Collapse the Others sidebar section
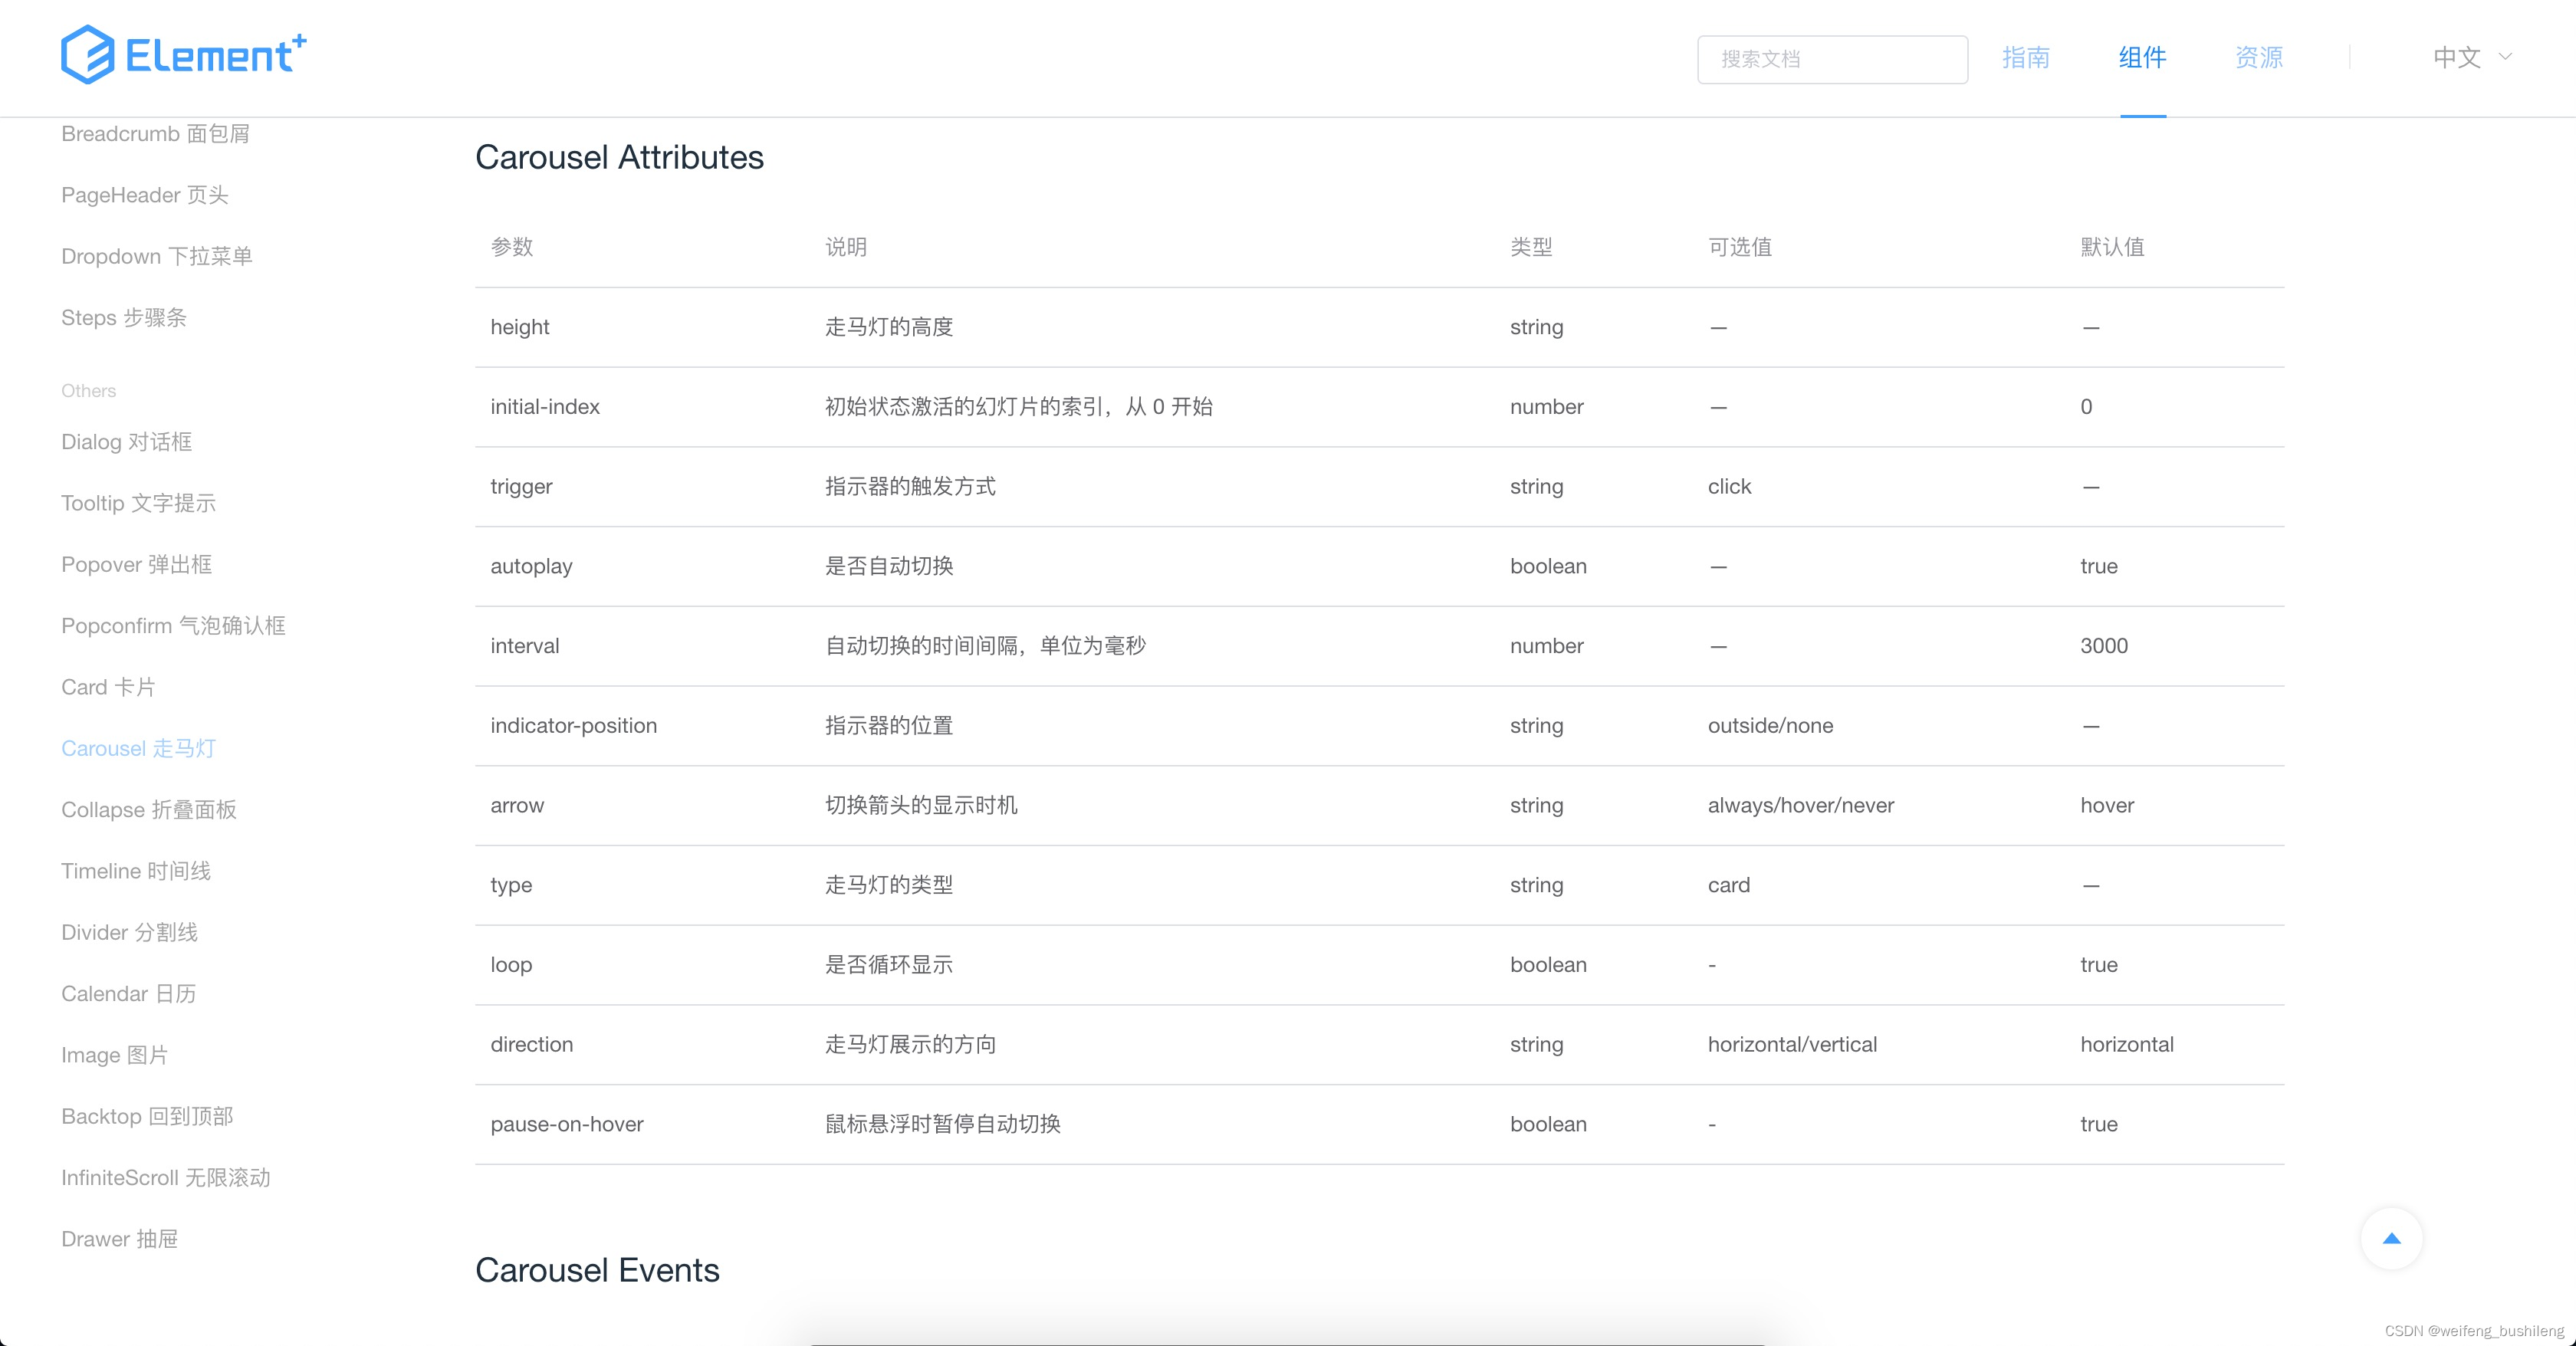 pyautogui.click(x=88, y=390)
